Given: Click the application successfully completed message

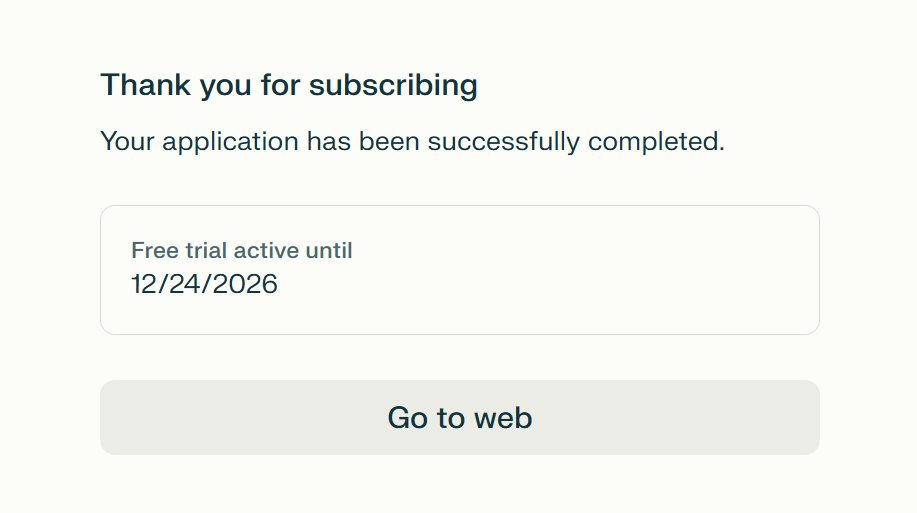Looking at the screenshot, I should coord(412,141).
